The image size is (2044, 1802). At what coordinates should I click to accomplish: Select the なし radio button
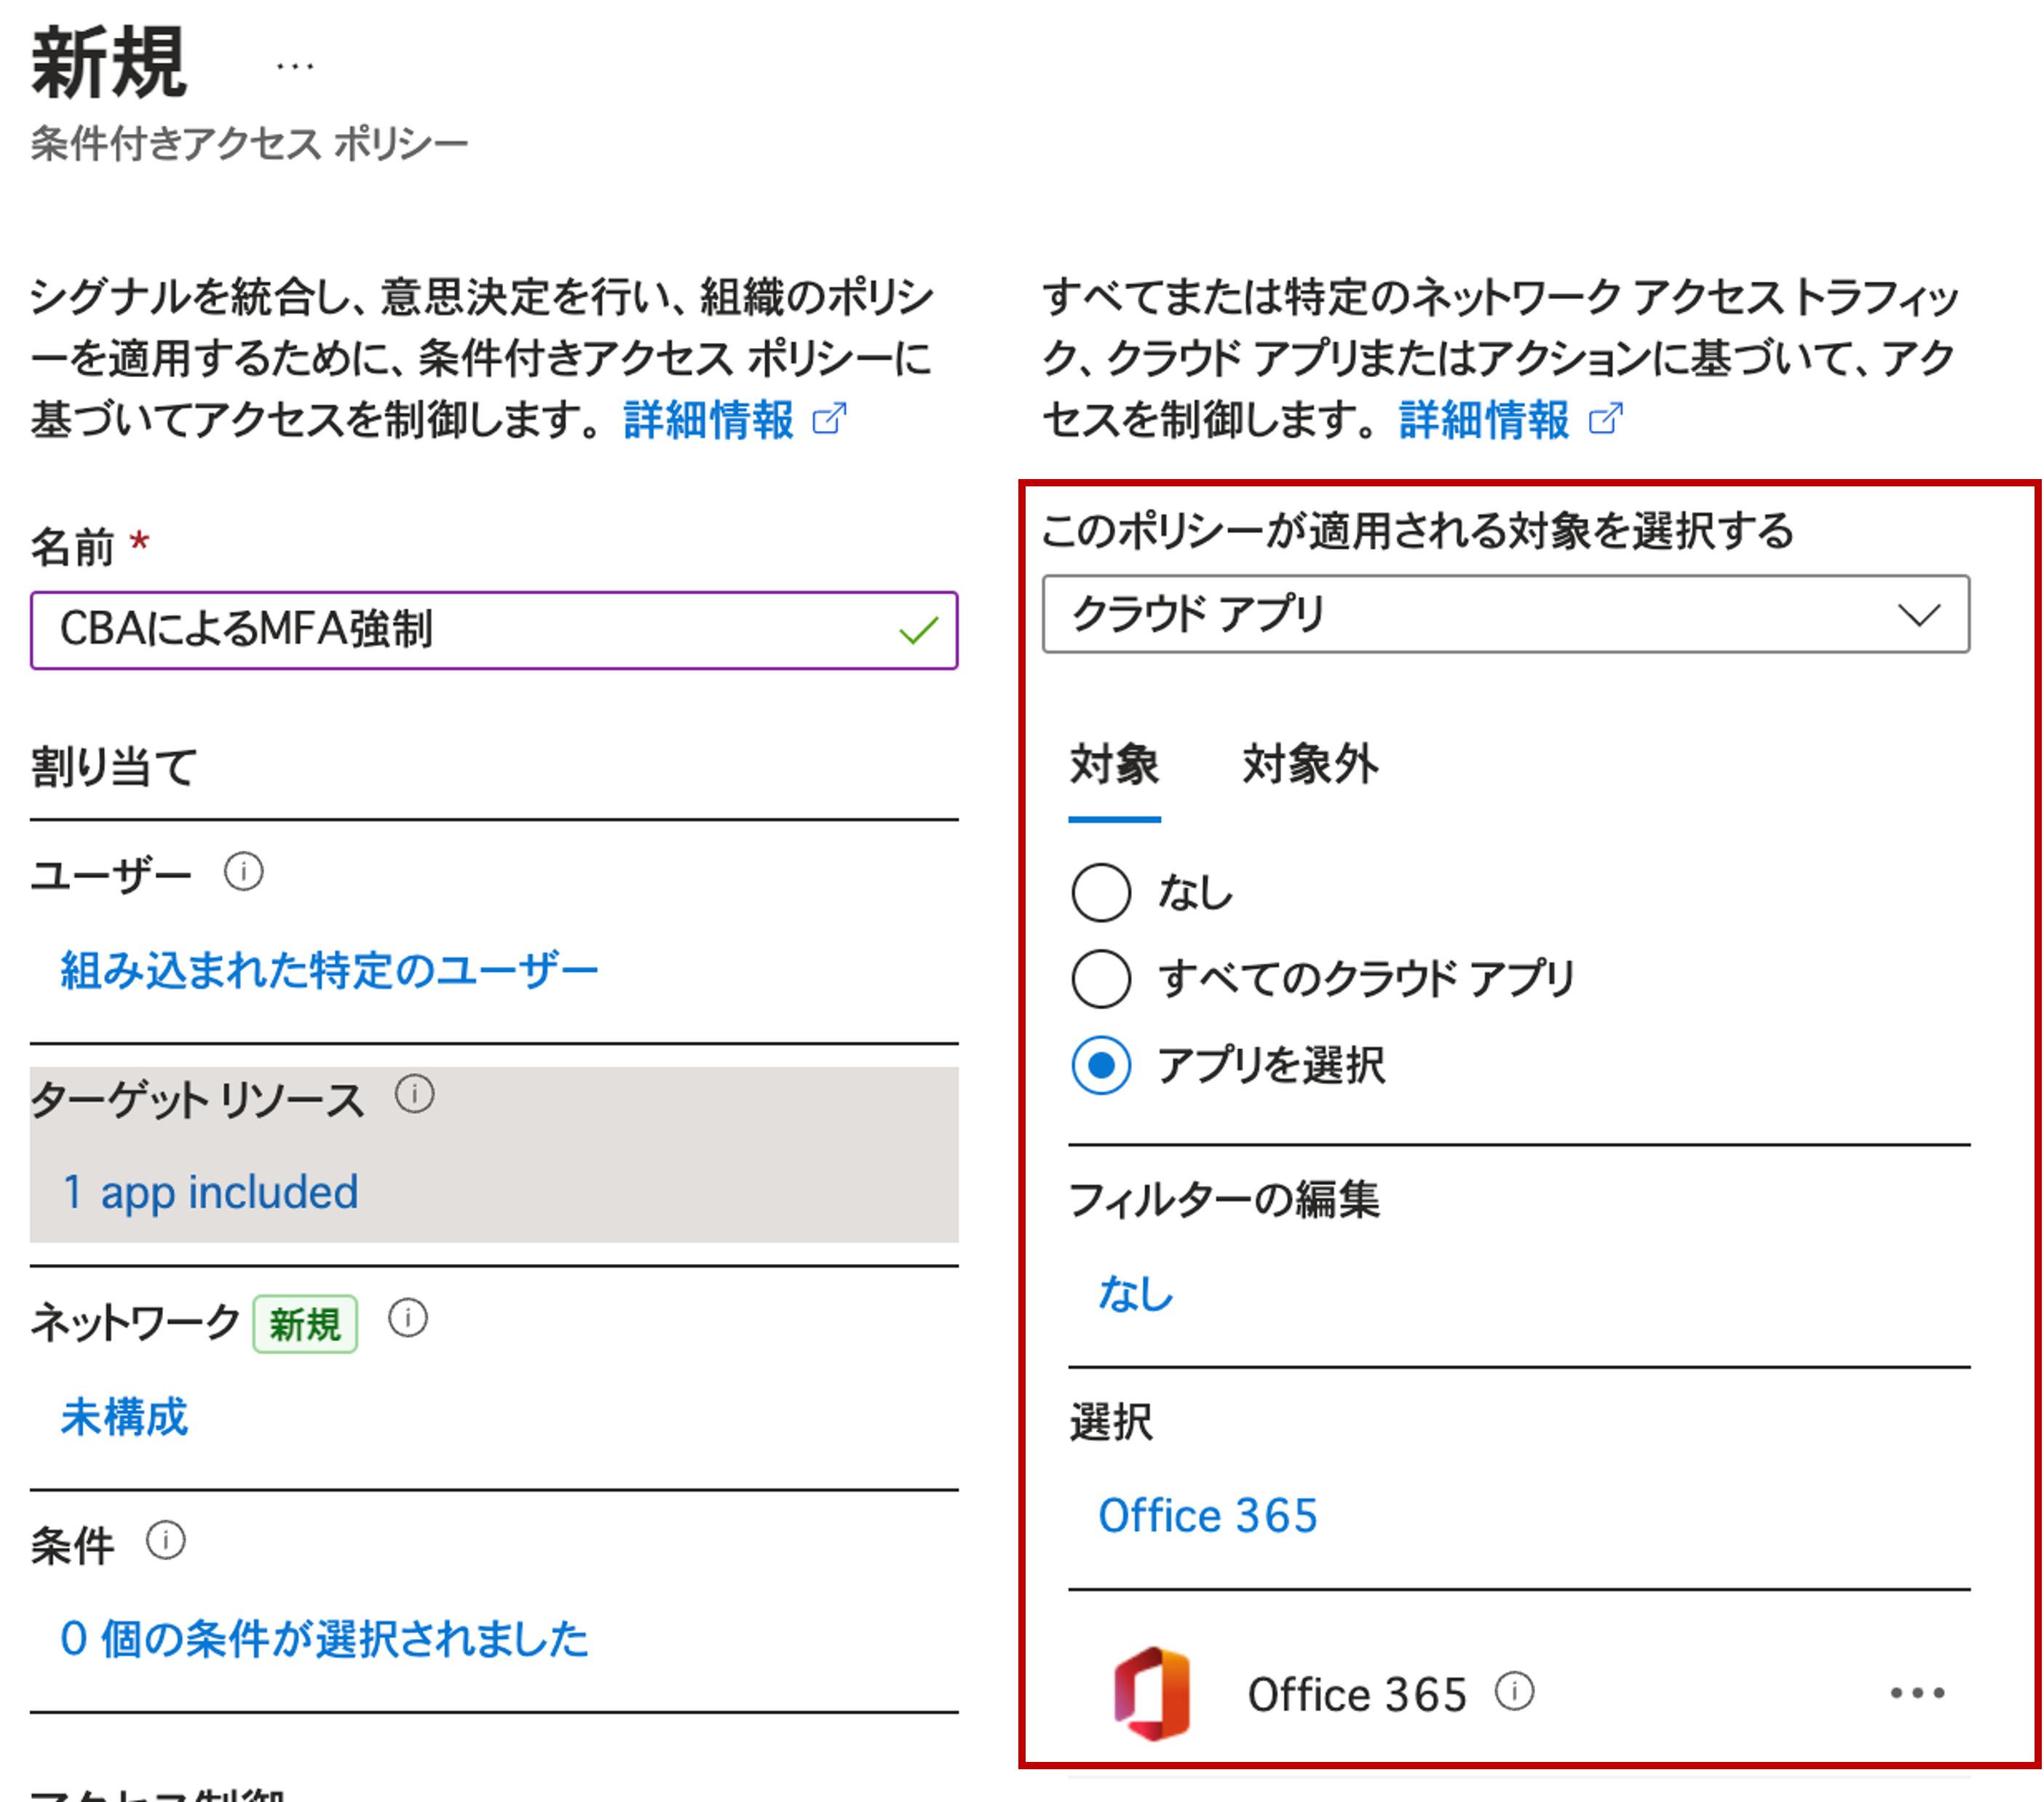click(x=1101, y=892)
